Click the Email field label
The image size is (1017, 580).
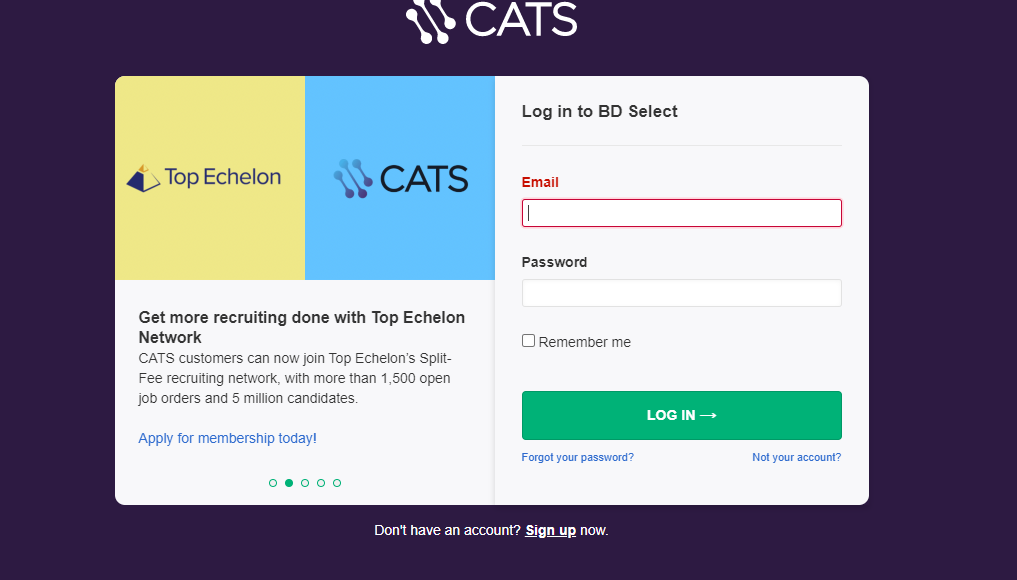tap(540, 182)
